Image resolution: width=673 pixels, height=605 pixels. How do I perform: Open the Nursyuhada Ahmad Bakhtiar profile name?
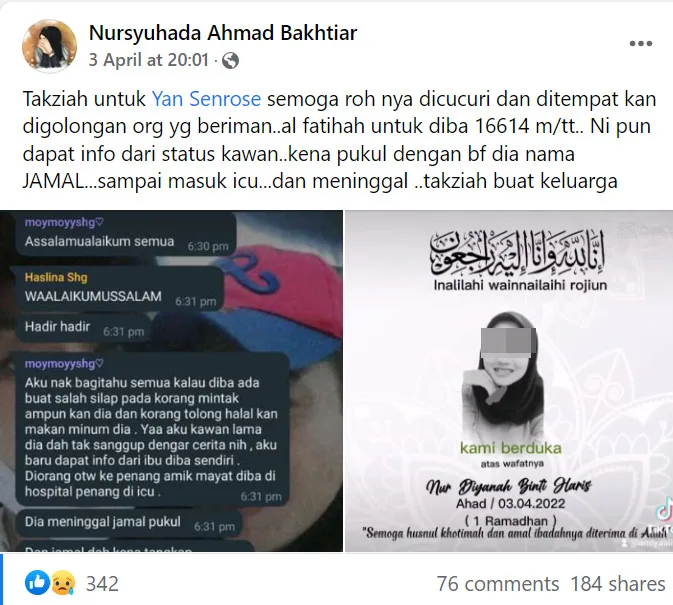pos(223,33)
